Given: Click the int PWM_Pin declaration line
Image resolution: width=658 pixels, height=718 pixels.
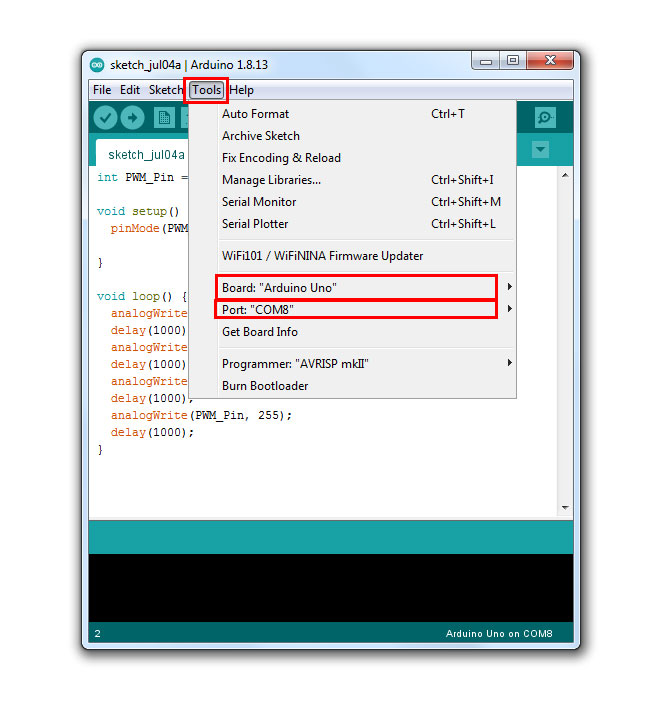Looking at the screenshot, I should [142, 177].
